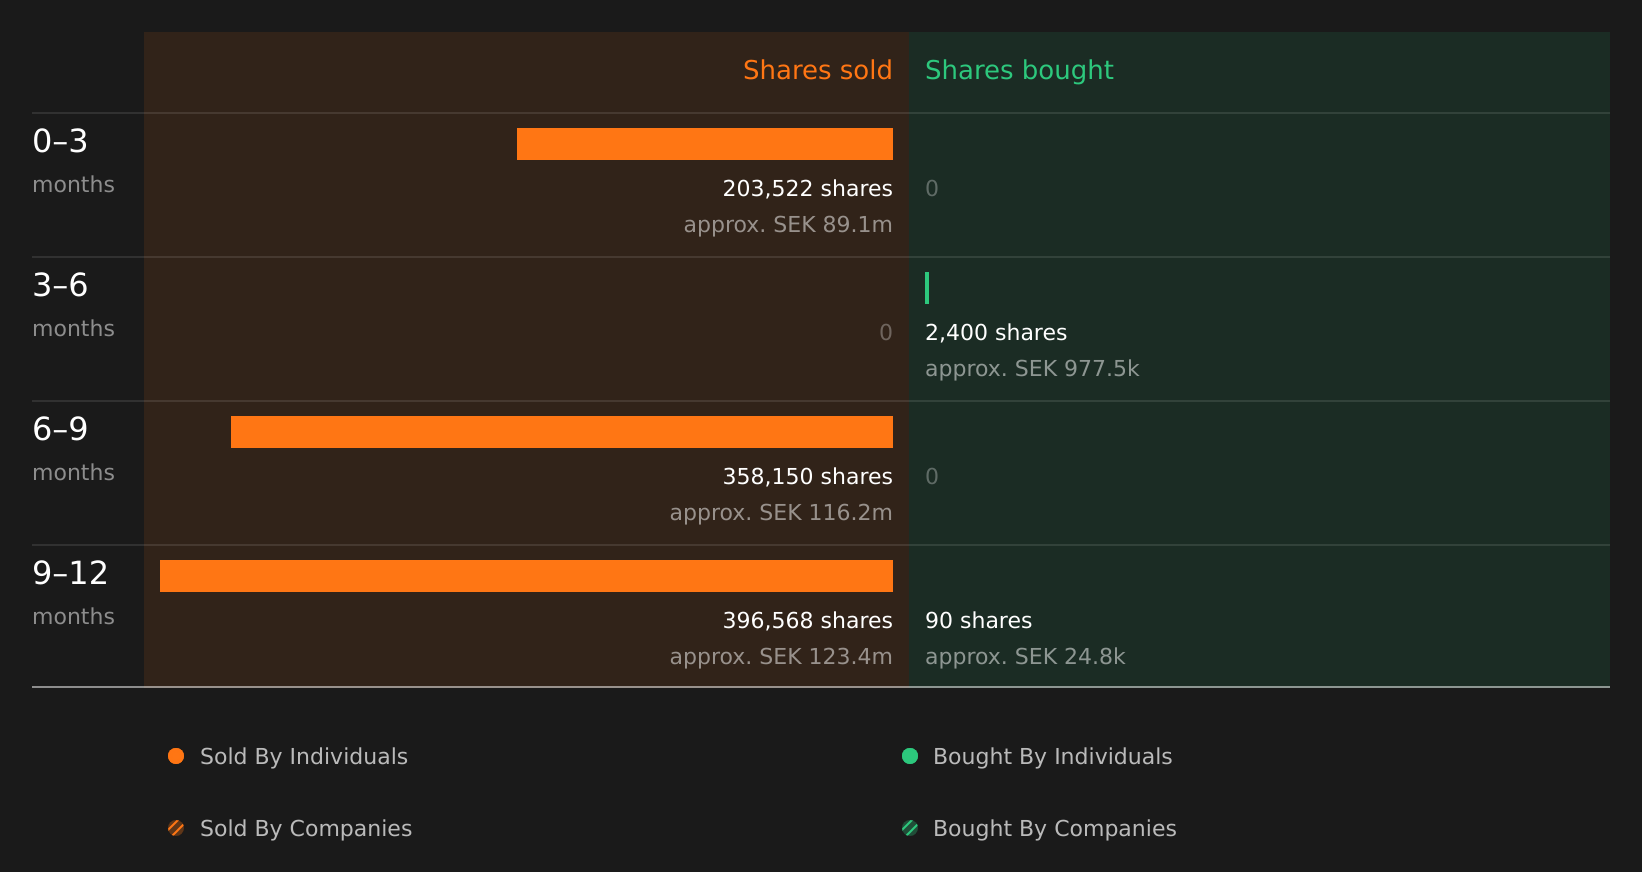Click approx. SEK 116.2m text
1642x872 pixels.
pyautogui.click(x=781, y=513)
